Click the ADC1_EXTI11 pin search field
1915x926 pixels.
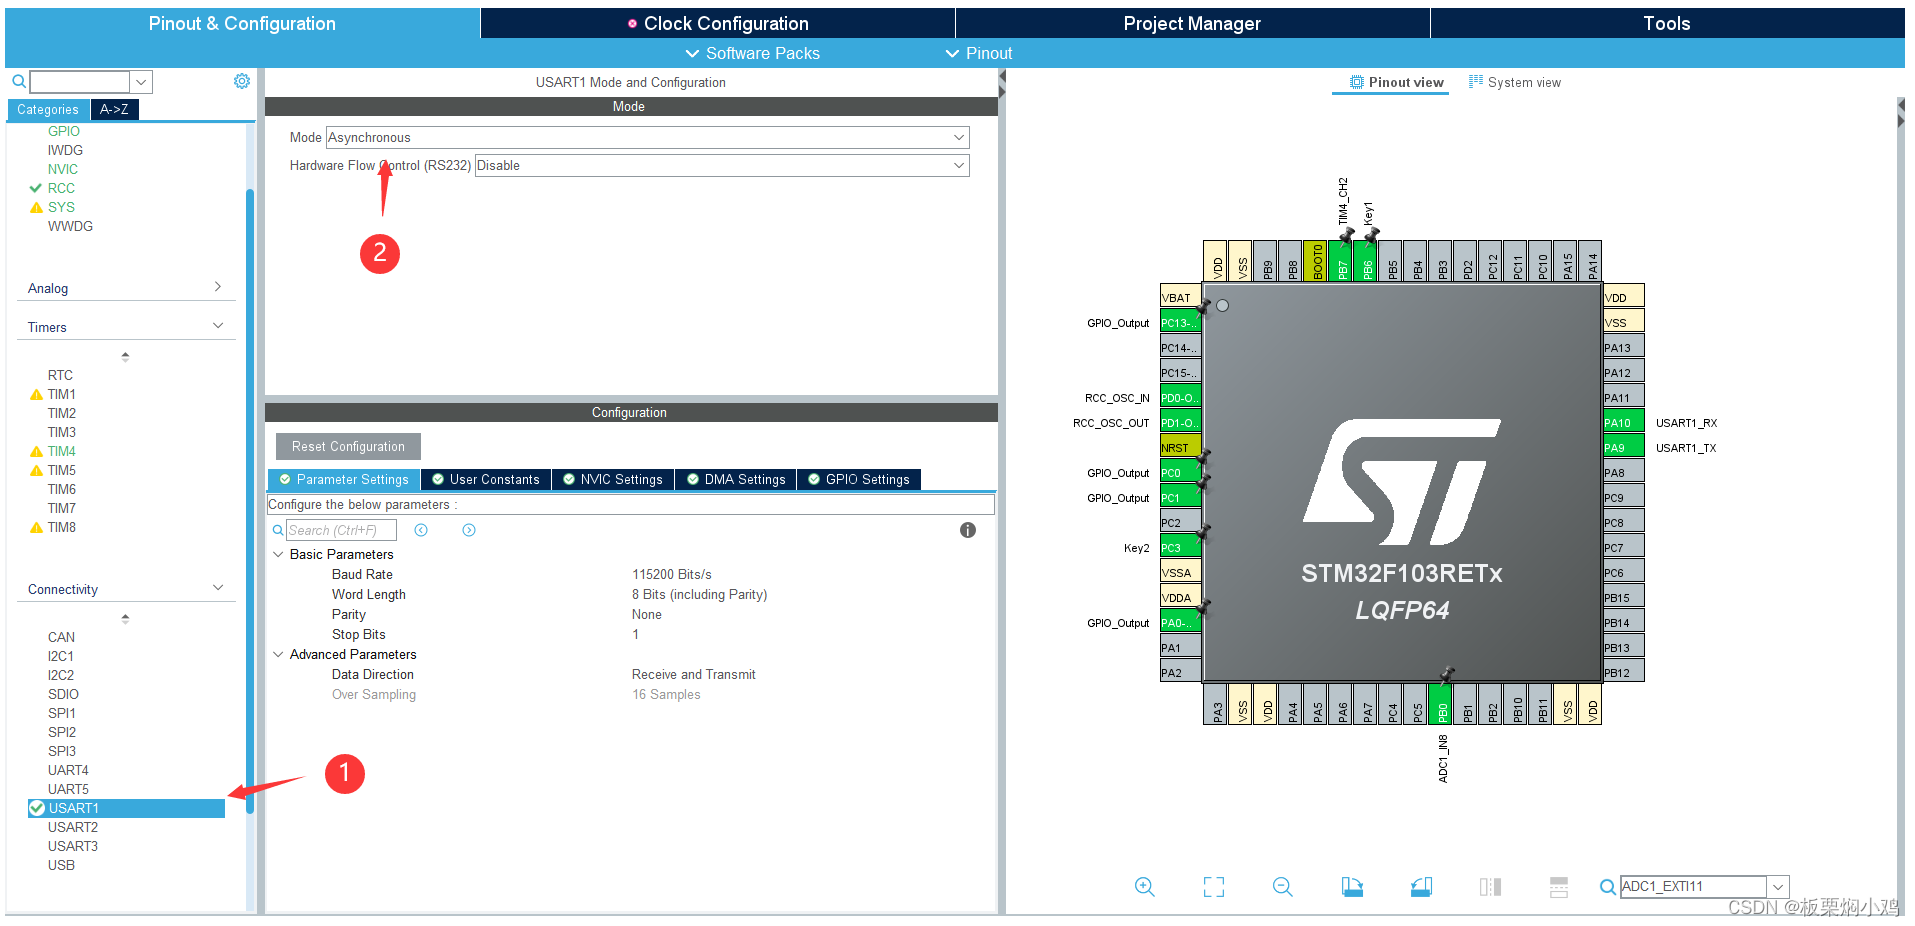1693,887
